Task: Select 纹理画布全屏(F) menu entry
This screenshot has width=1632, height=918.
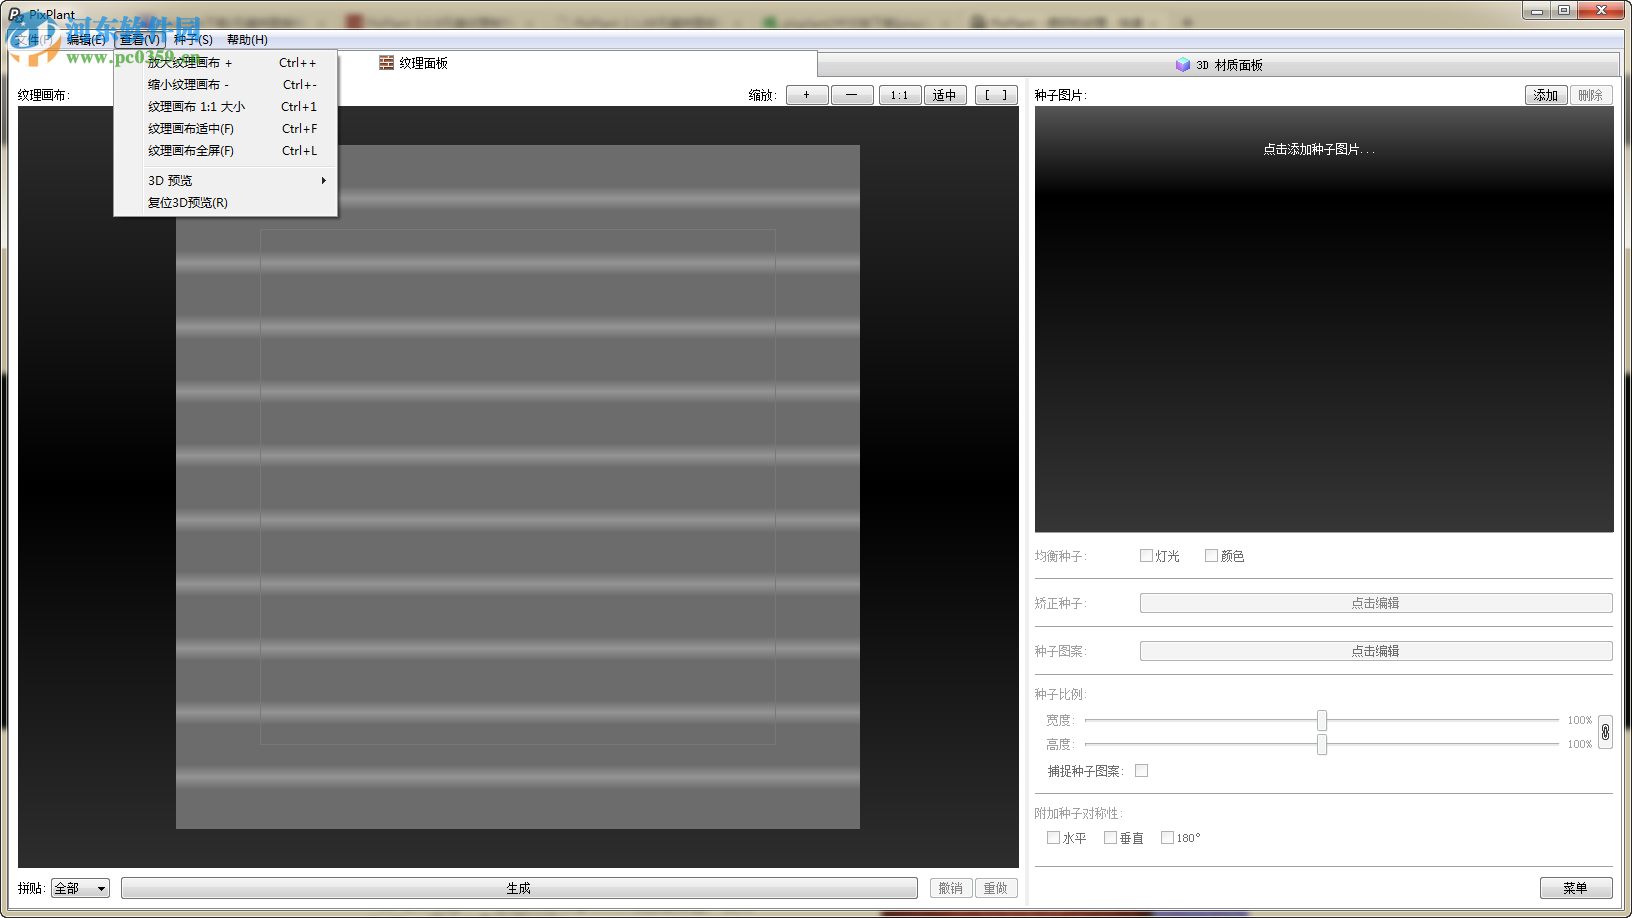Action: (x=226, y=151)
